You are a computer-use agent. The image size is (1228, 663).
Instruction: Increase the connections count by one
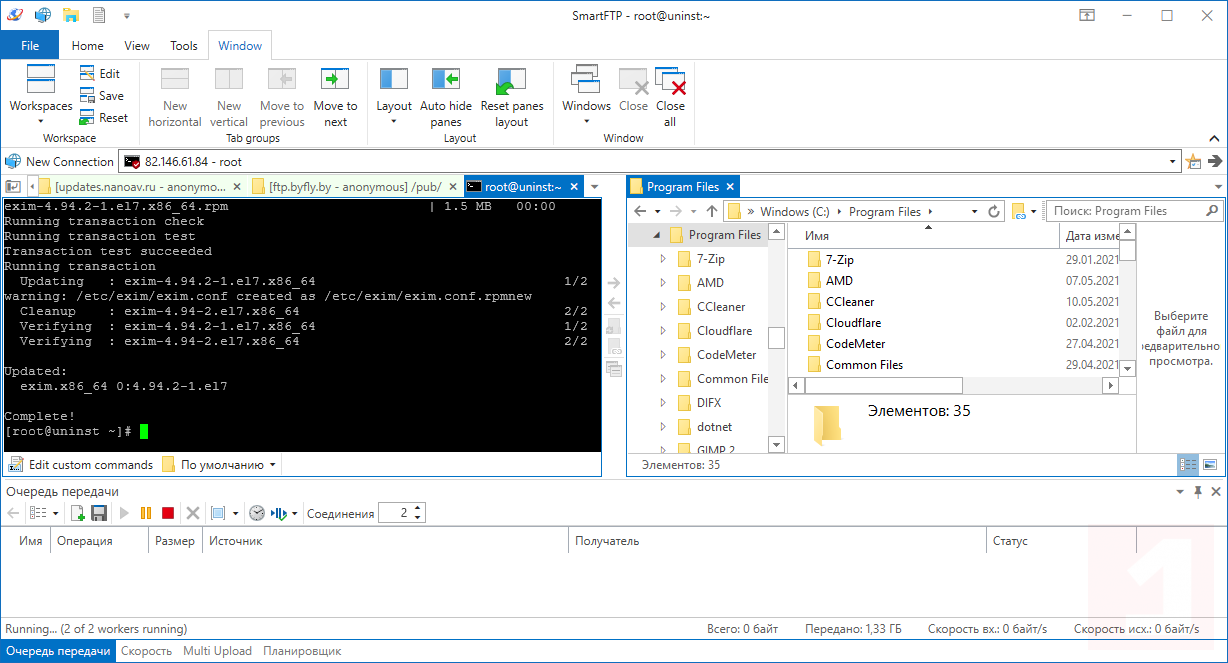(x=418, y=508)
